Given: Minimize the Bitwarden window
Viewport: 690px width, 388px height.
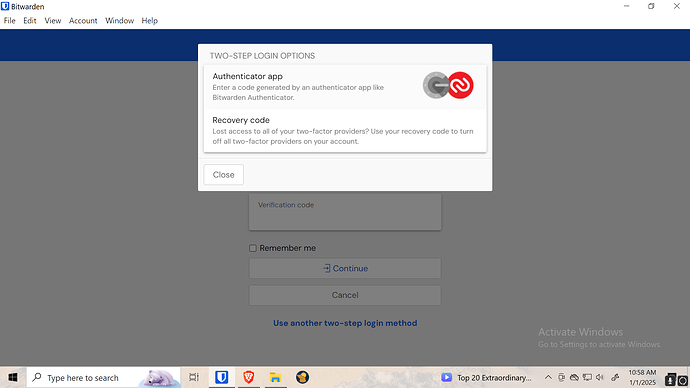Looking at the screenshot, I should tap(626, 6).
